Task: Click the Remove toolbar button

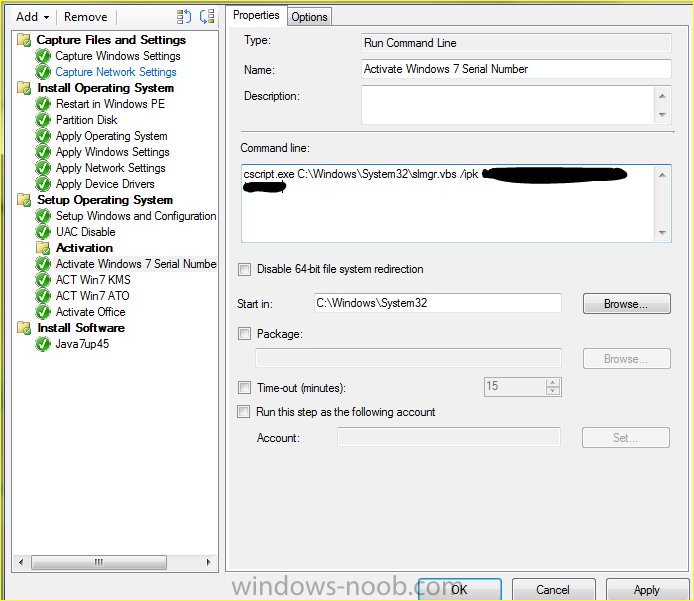Action: (85, 17)
